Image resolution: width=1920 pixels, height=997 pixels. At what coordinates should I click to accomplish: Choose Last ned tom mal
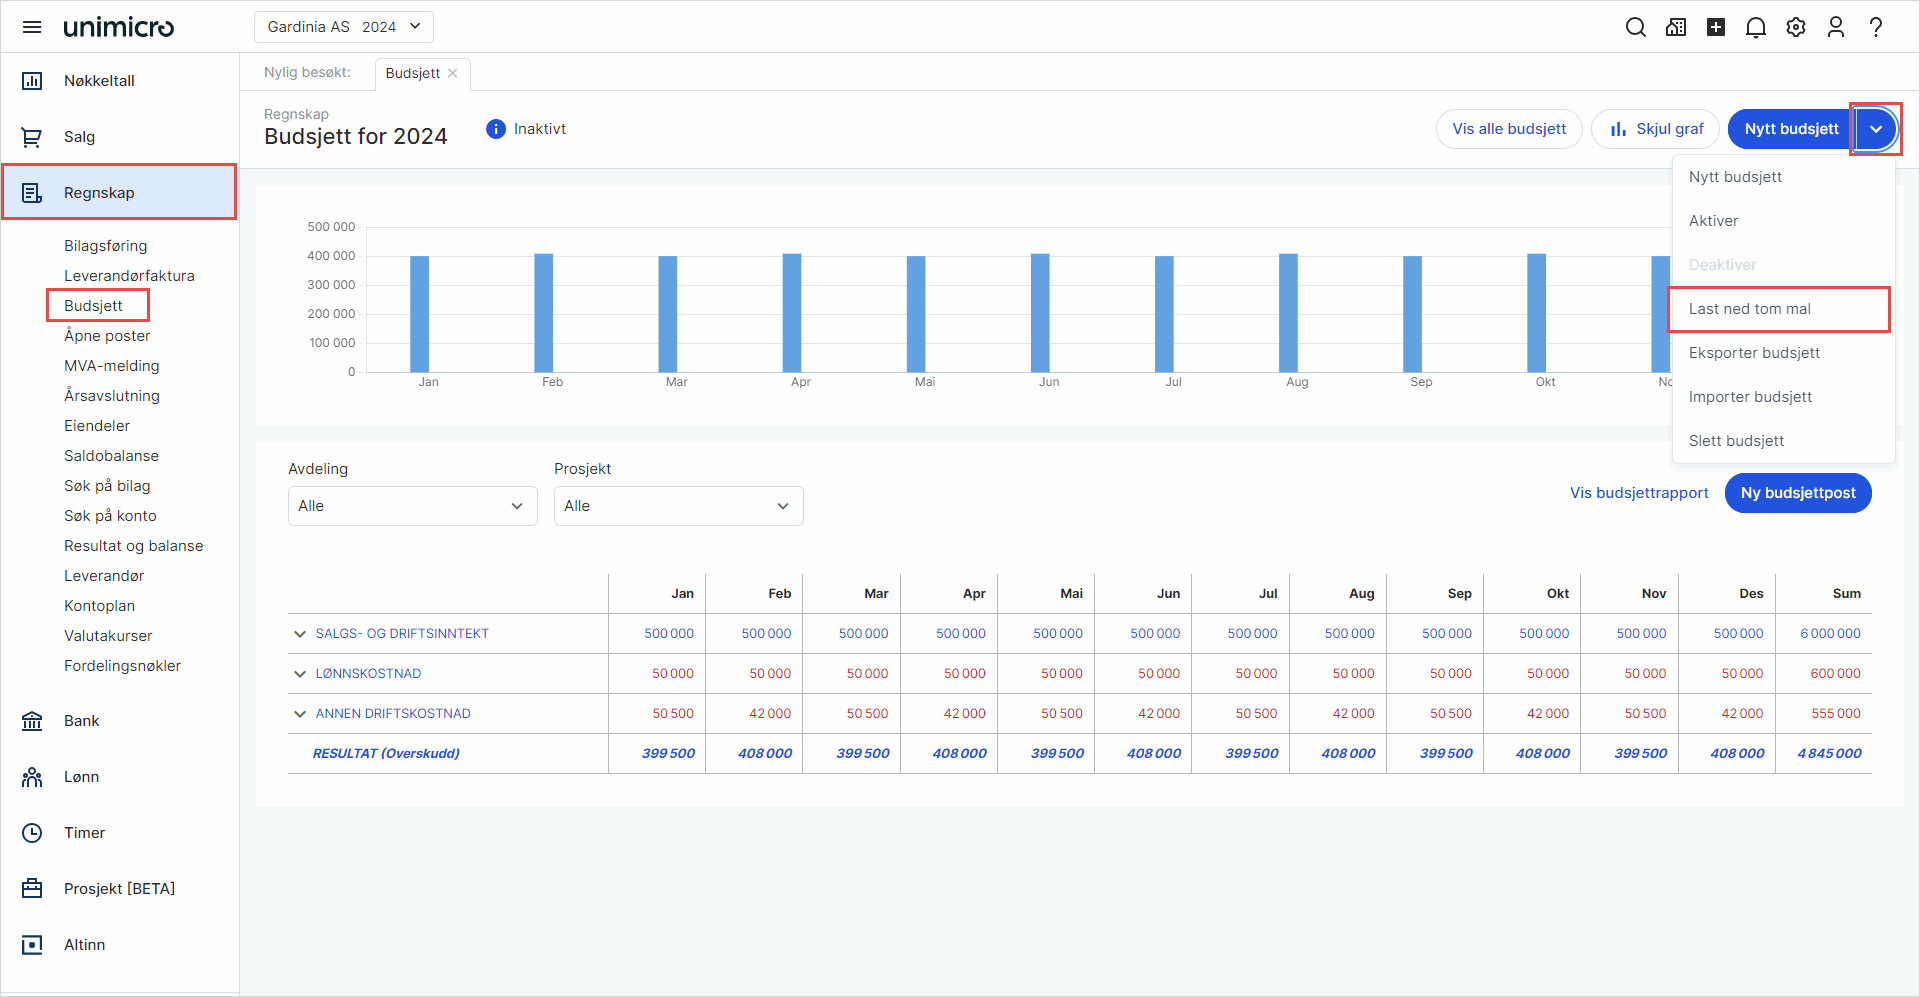tap(1749, 309)
